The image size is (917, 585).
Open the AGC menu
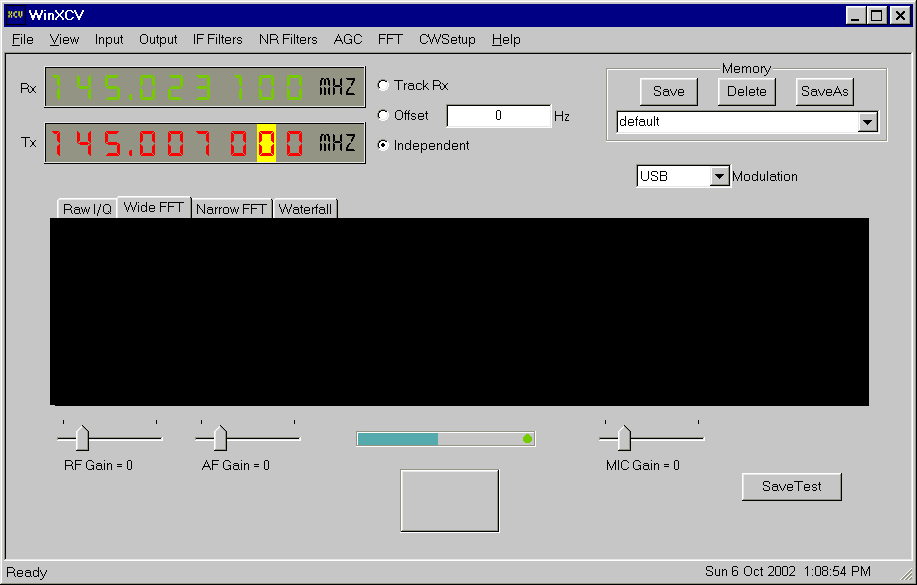[x=348, y=39]
